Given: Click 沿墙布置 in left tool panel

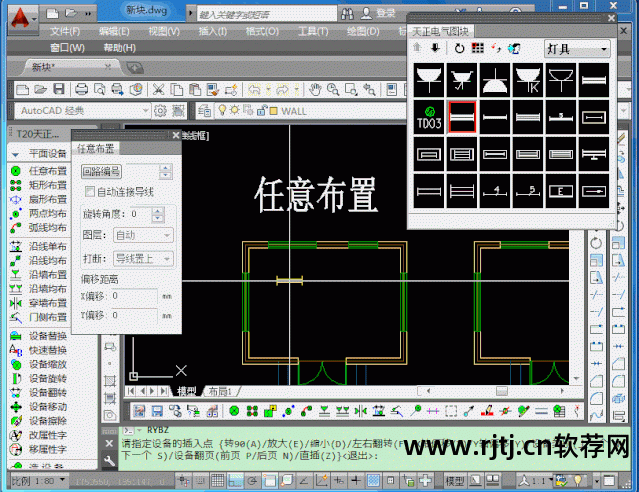Looking at the screenshot, I should tap(40, 274).
